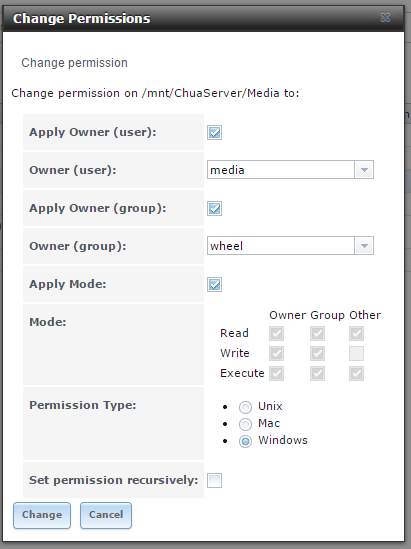Toggle Group Read permission checkbox

tap(318, 333)
